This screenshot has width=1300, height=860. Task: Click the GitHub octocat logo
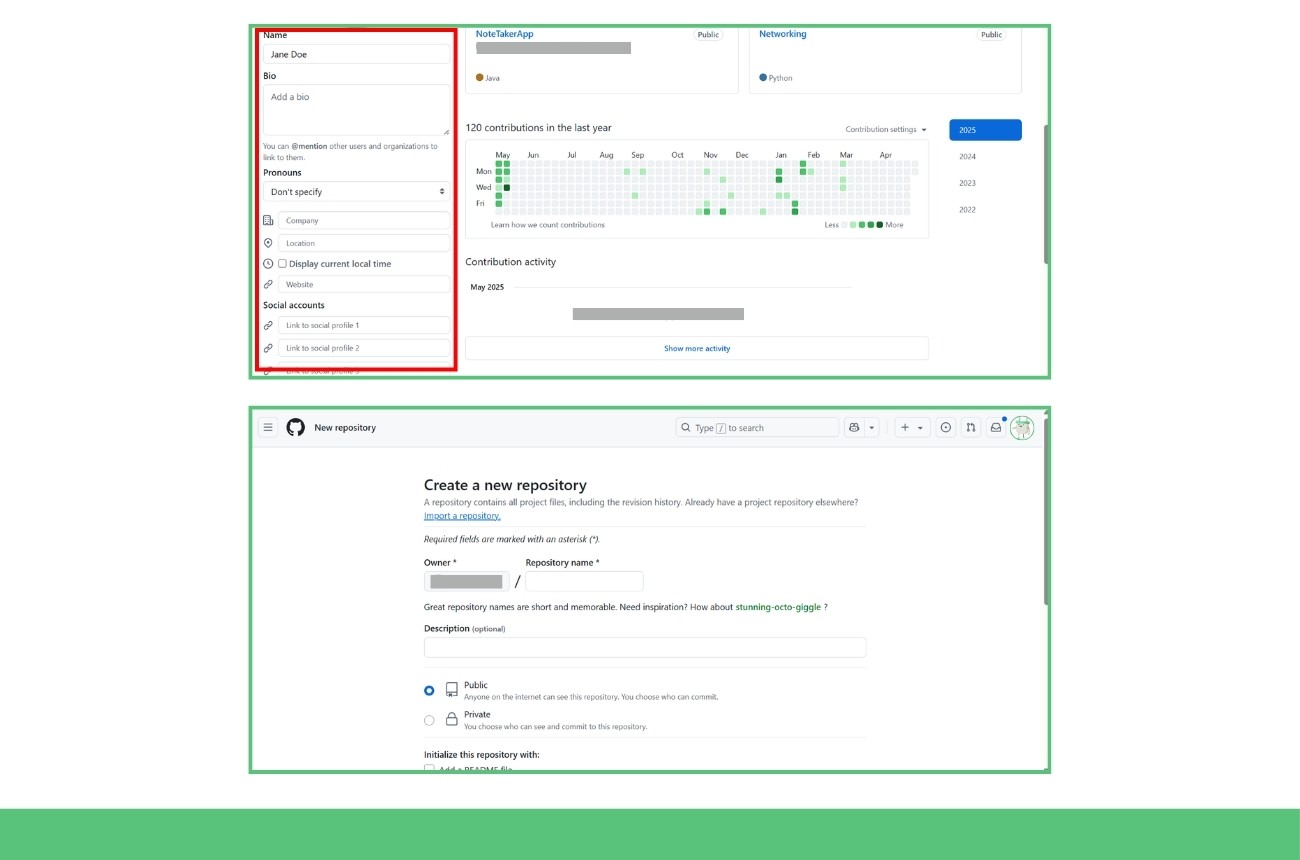(x=295, y=427)
